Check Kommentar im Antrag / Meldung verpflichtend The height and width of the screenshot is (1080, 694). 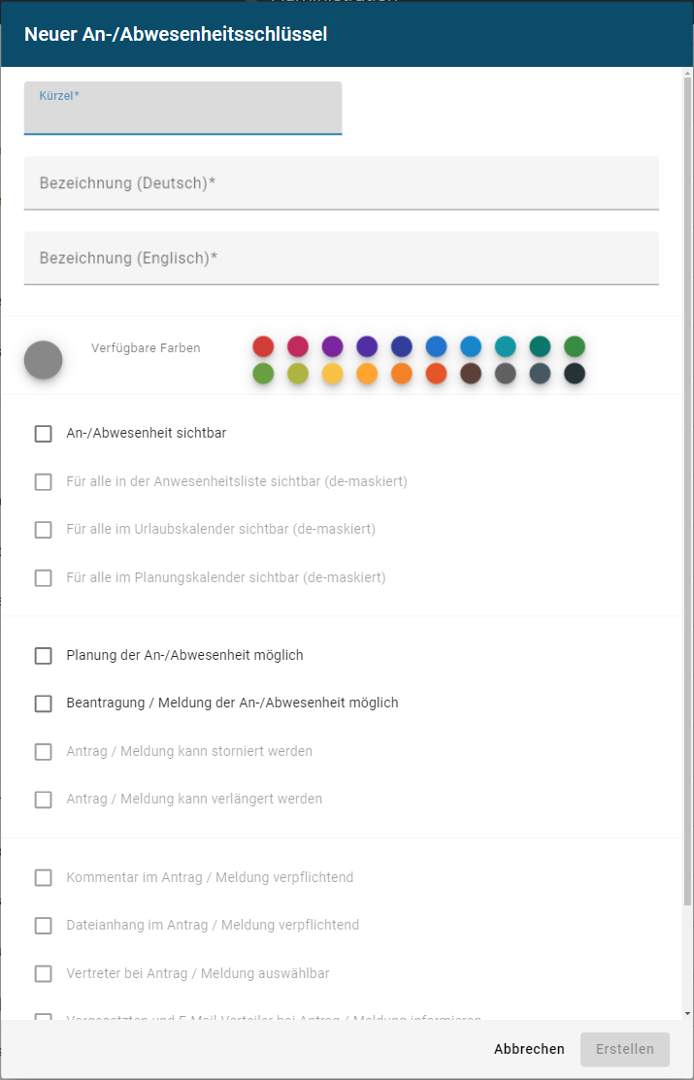tap(43, 878)
